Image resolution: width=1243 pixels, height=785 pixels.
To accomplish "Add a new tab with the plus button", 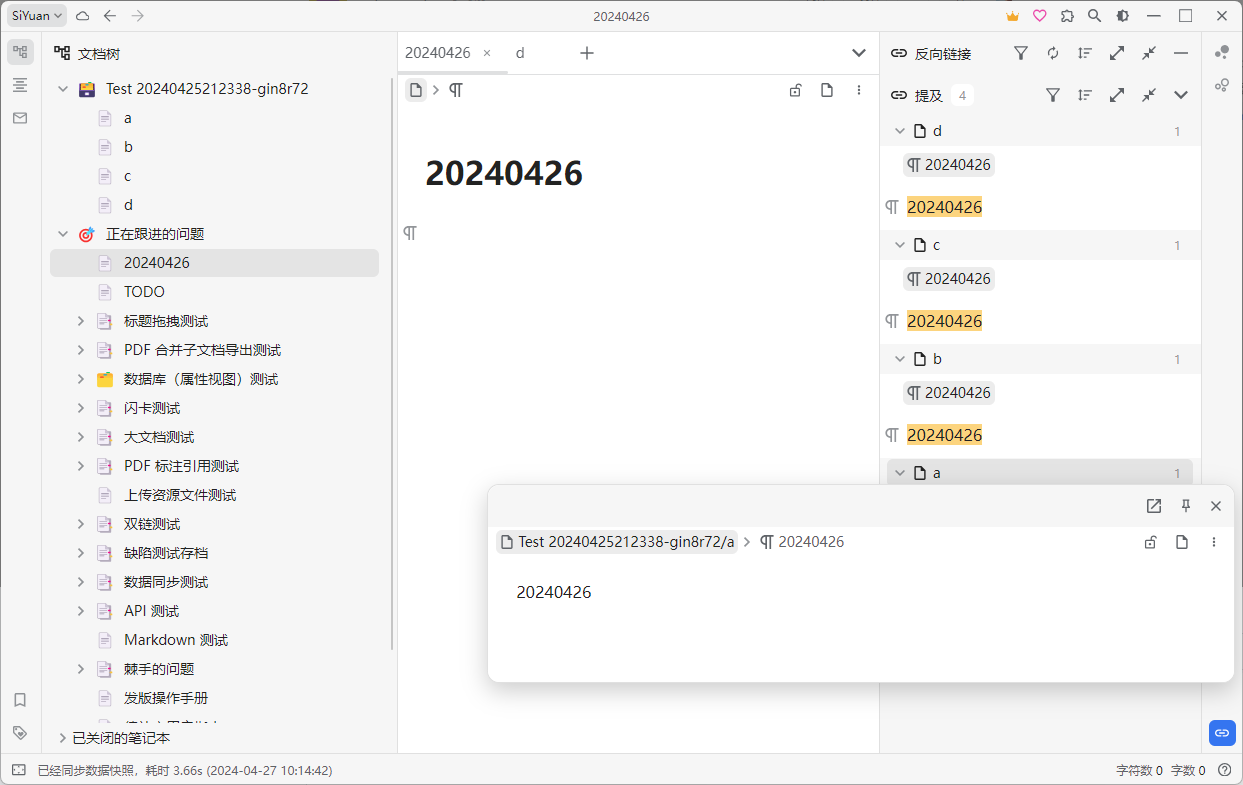I will (x=587, y=53).
